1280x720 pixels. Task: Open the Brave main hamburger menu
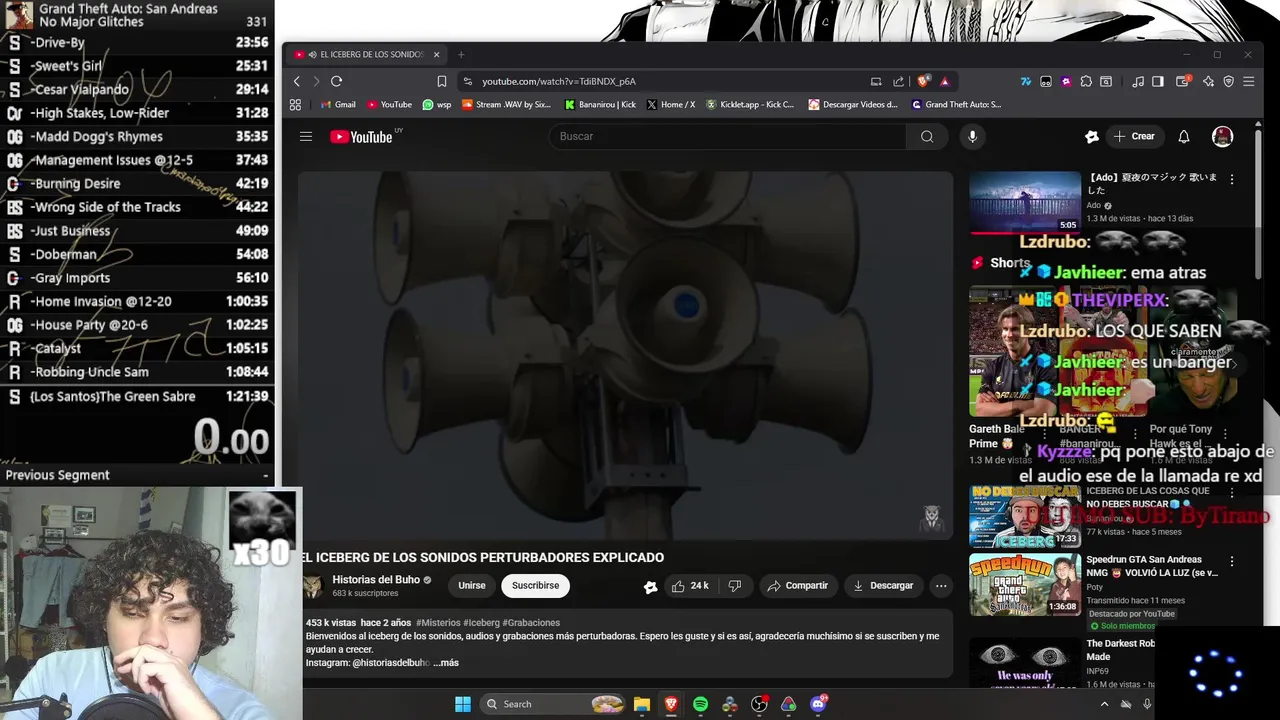1248,81
